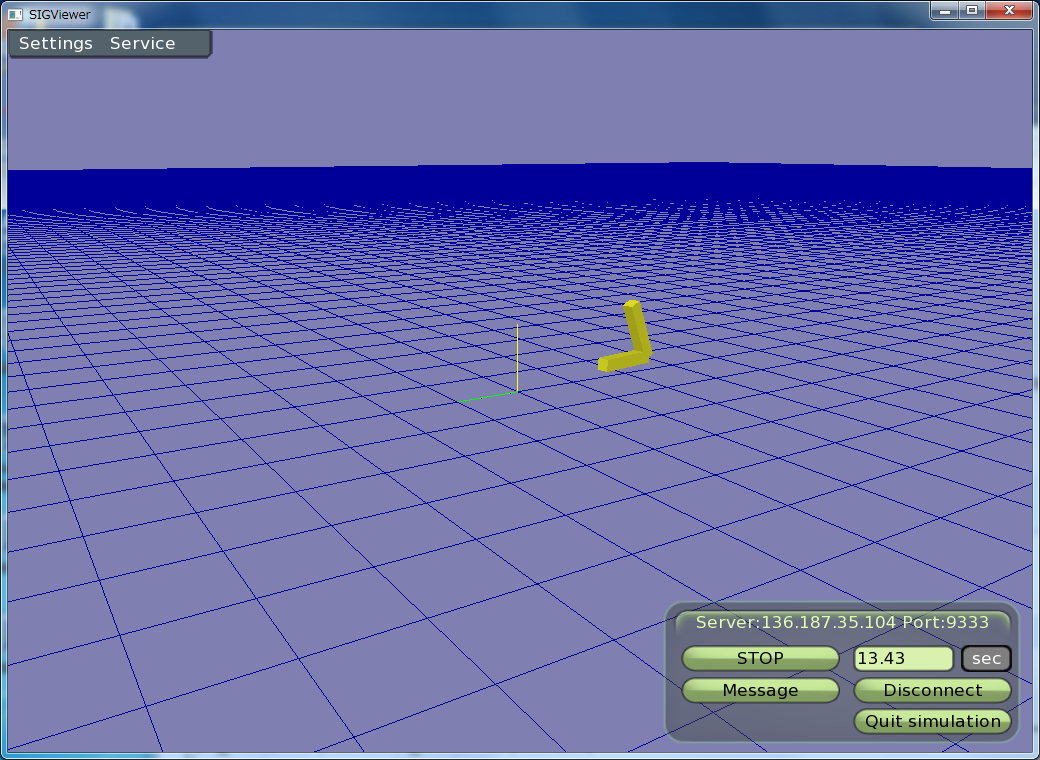This screenshot has width=1040, height=760.
Task: Maximize the SIGViewer window
Action: [971, 10]
